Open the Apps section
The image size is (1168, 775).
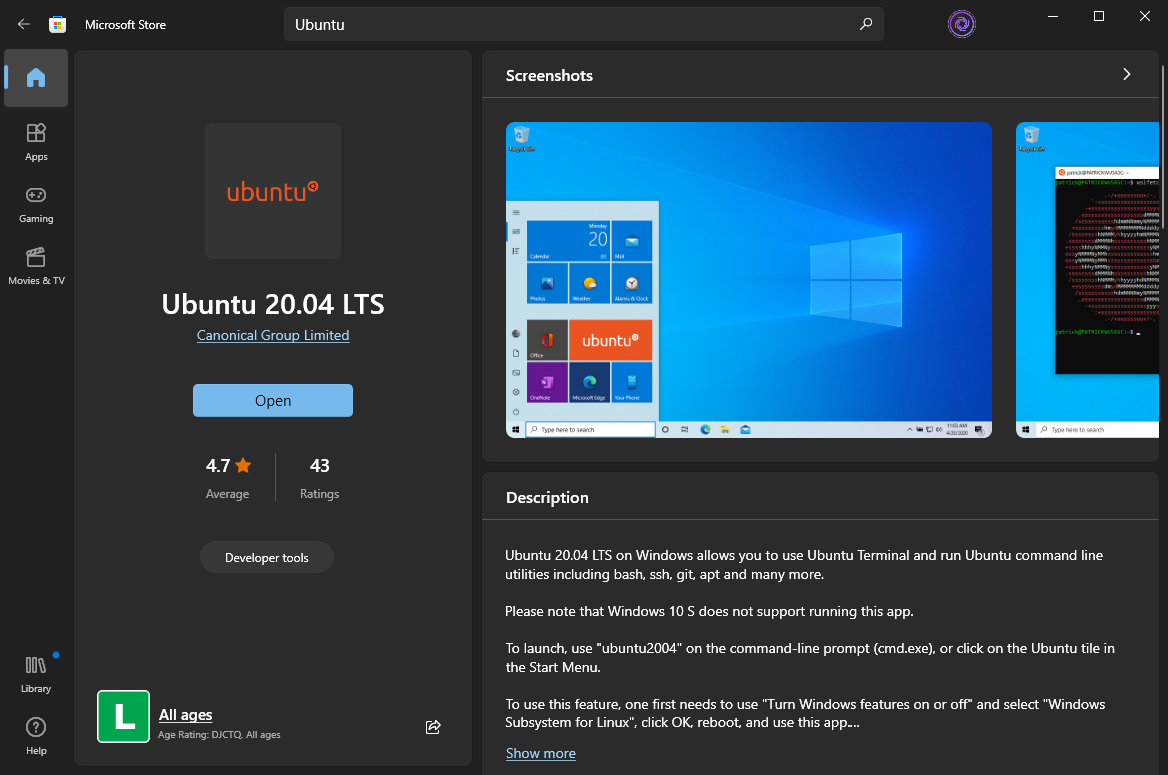point(36,142)
